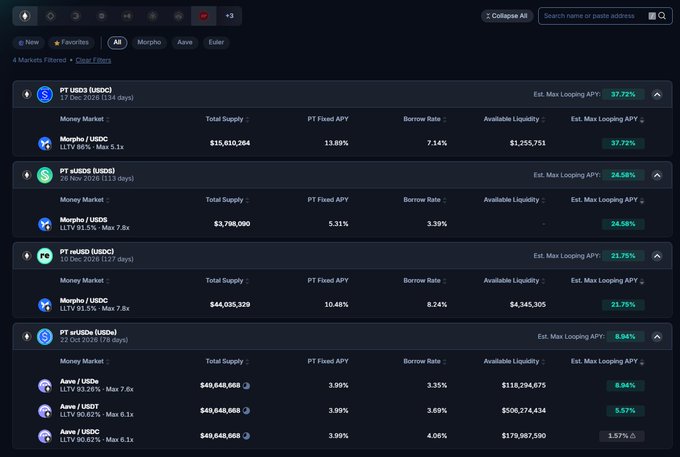Click the PT sUSDS token logo
The width and height of the screenshot is (680, 457).
tap(45, 175)
